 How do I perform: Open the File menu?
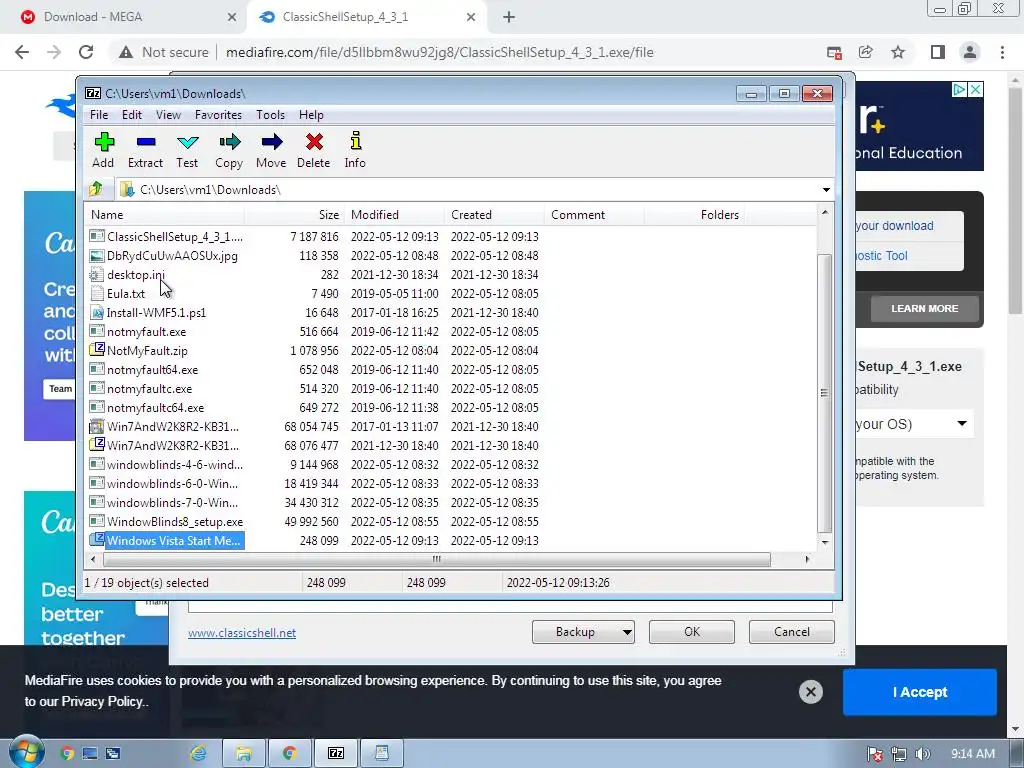pyautogui.click(x=99, y=115)
